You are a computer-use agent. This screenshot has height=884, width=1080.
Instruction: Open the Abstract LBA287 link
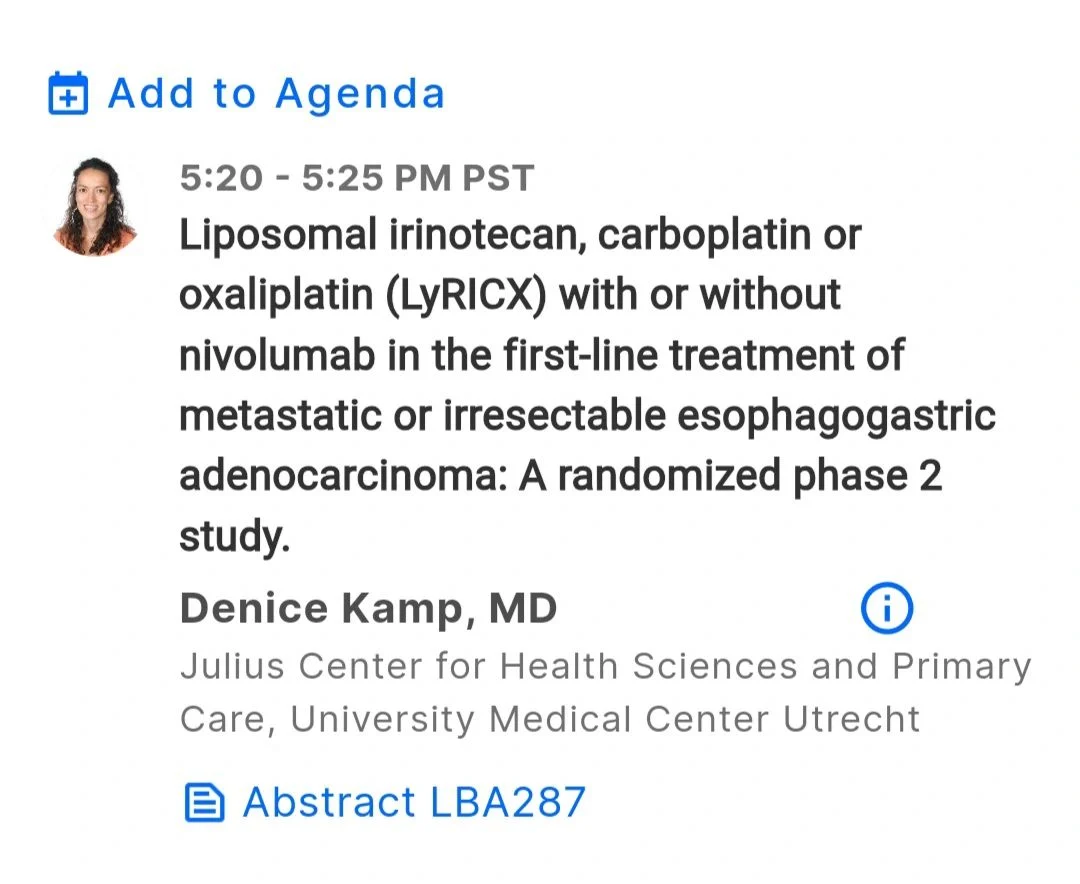[413, 802]
